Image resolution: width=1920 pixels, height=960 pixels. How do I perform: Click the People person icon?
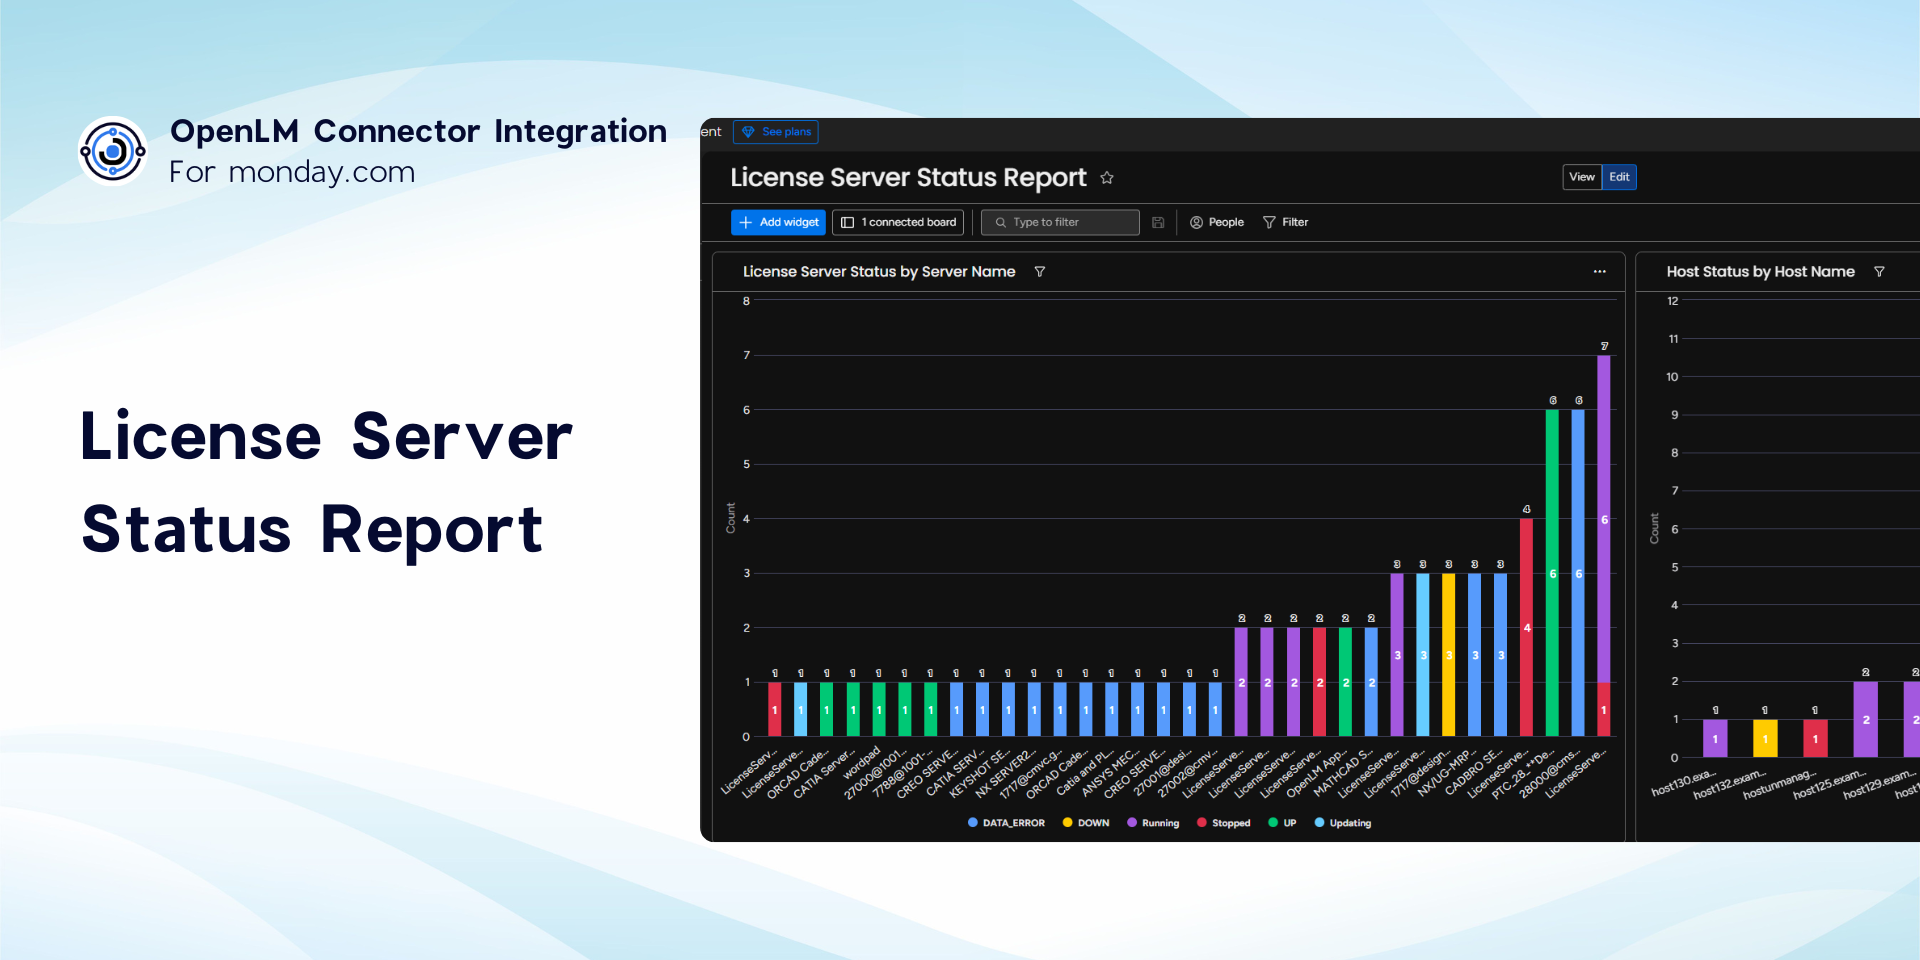pos(1196,222)
